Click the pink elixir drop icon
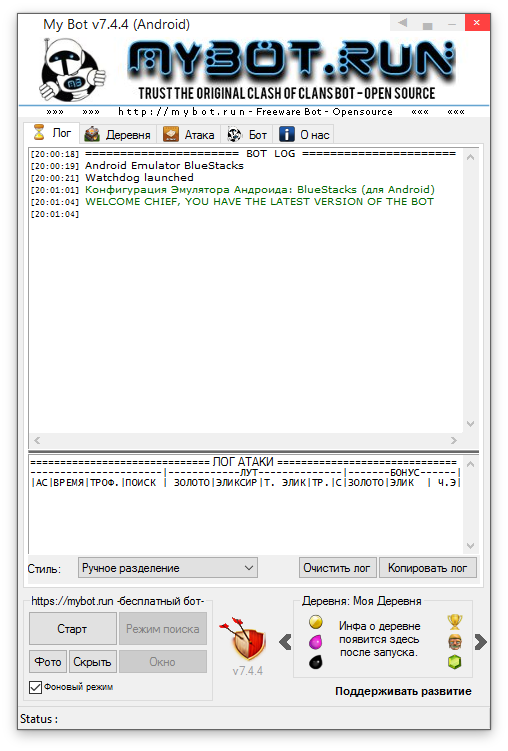Image resolution: width=508 pixels, height=751 pixels. [316, 641]
